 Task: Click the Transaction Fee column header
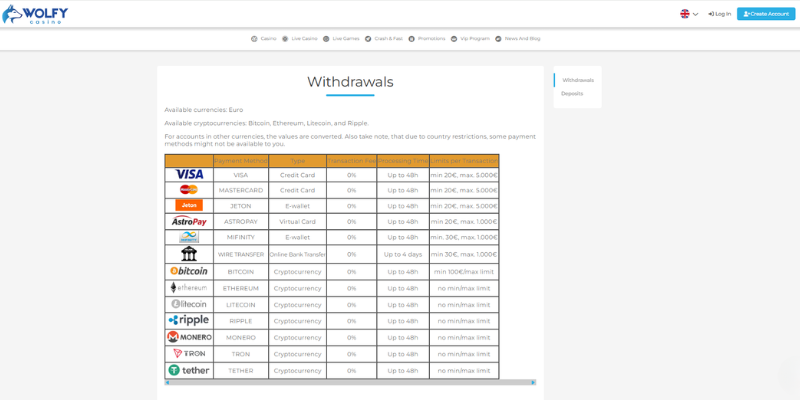coord(352,161)
